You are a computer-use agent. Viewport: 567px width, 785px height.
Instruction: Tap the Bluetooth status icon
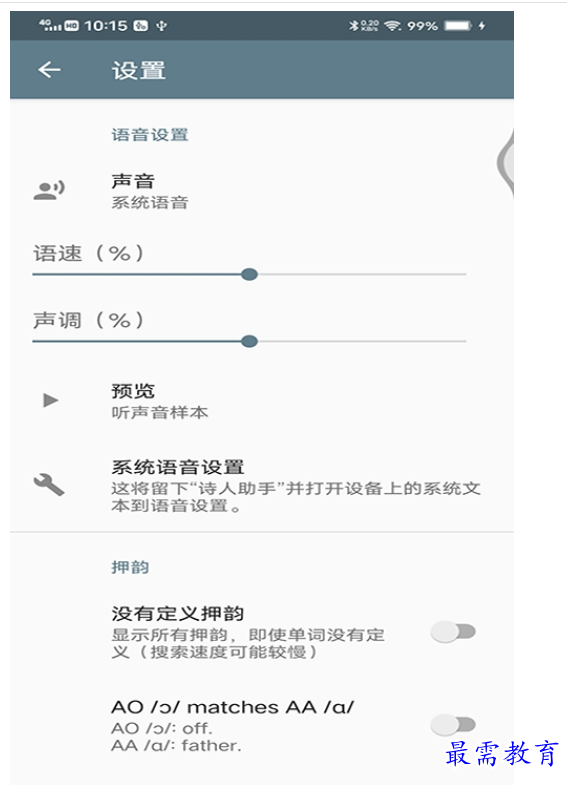353,26
